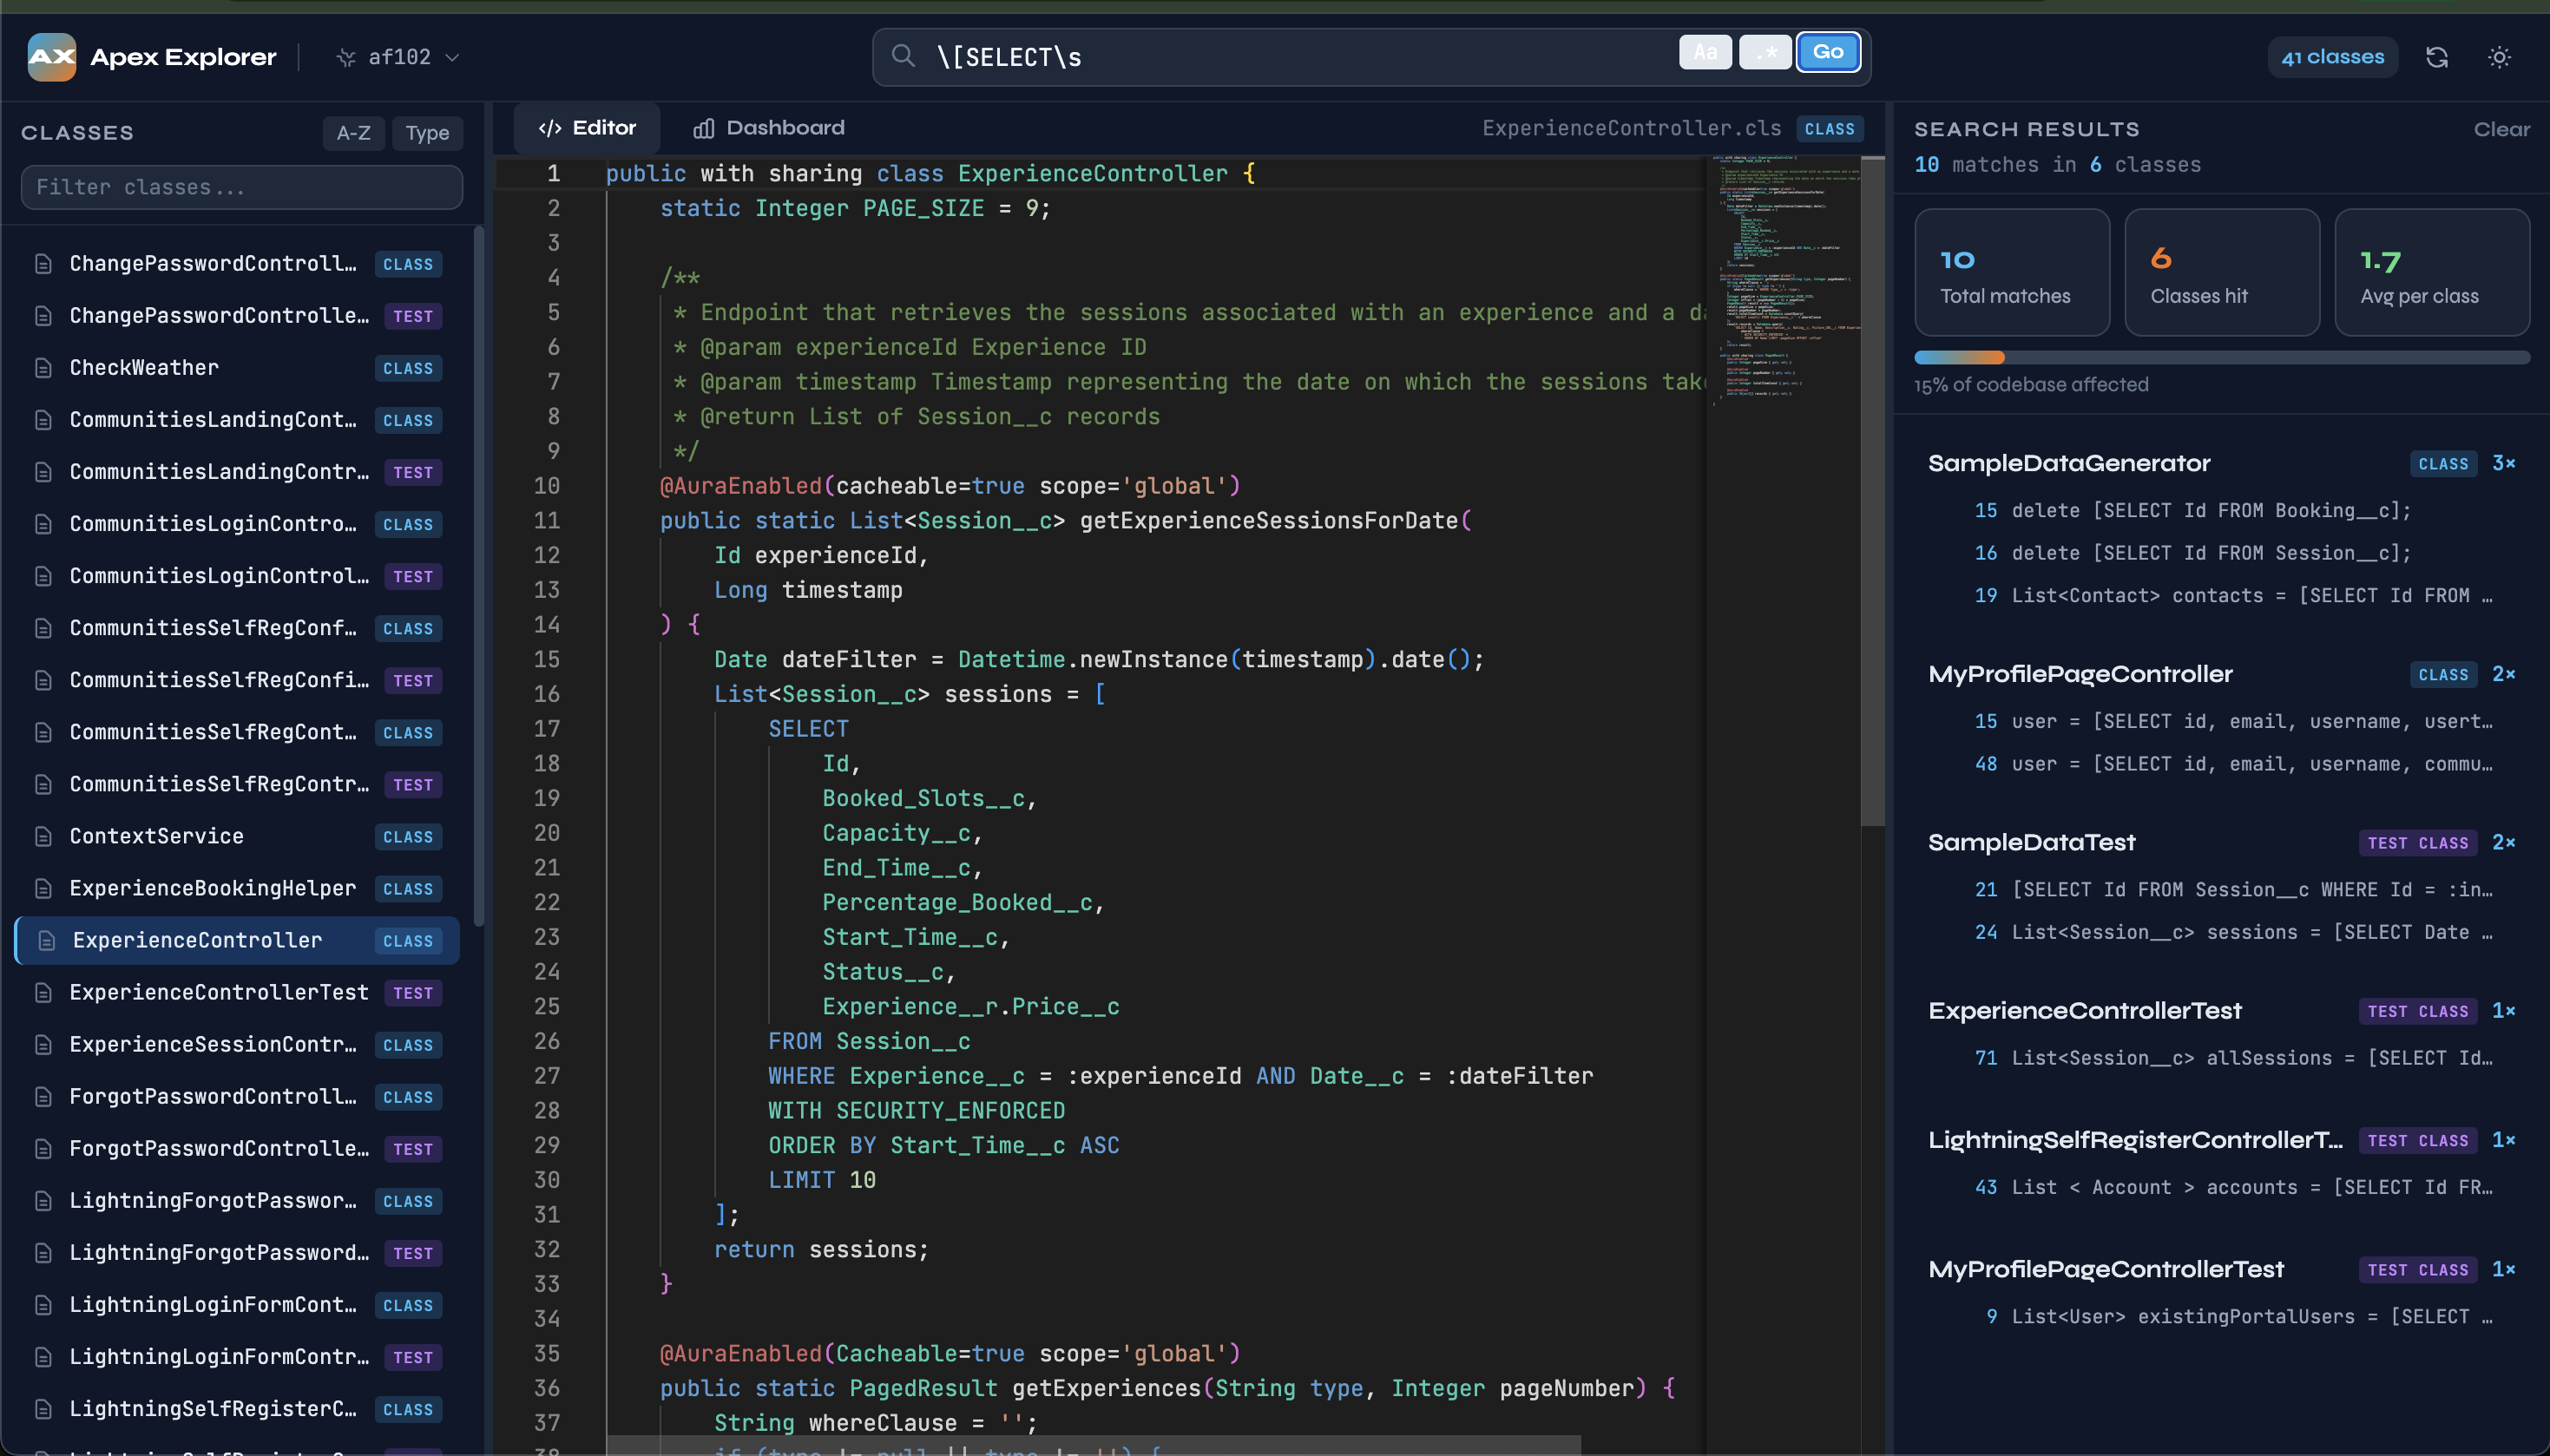Open the CommunitiesLandingCont… CLASS entry
The image size is (2550, 1456).
(238, 420)
